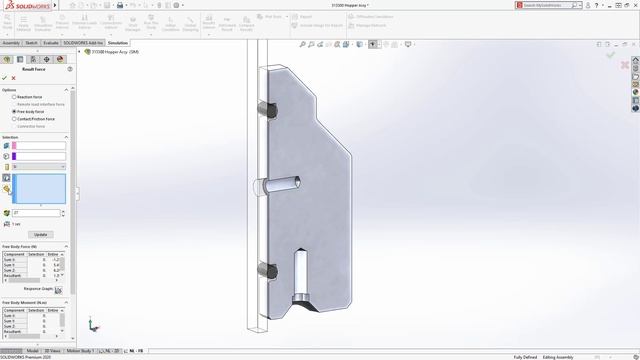This screenshot has width=640, height=360.
Task: Open the DisplayManager tab icon
Action: click(x=60, y=60)
